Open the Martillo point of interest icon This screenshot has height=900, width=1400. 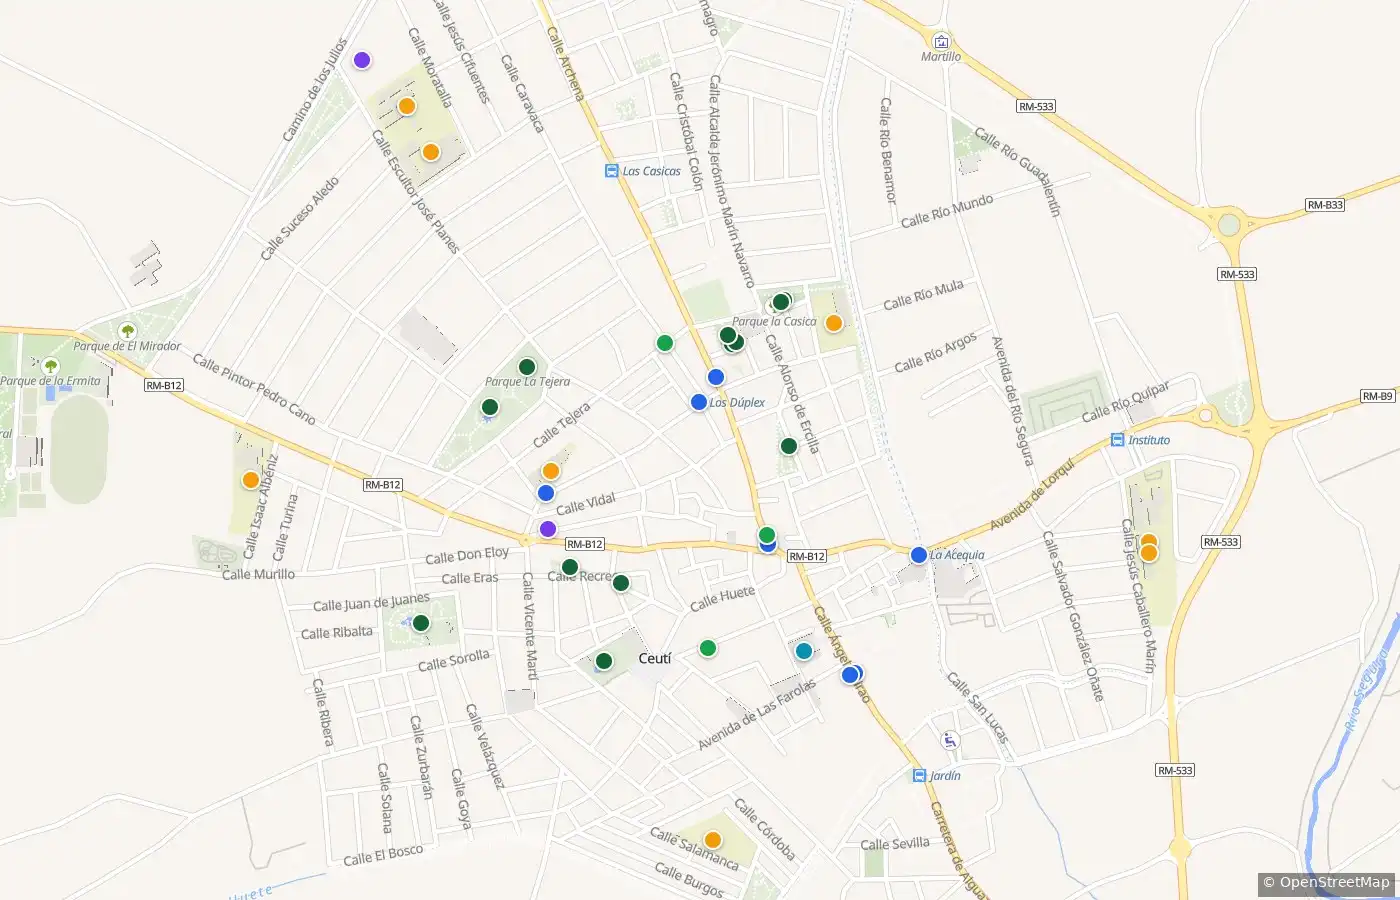[x=941, y=41]
